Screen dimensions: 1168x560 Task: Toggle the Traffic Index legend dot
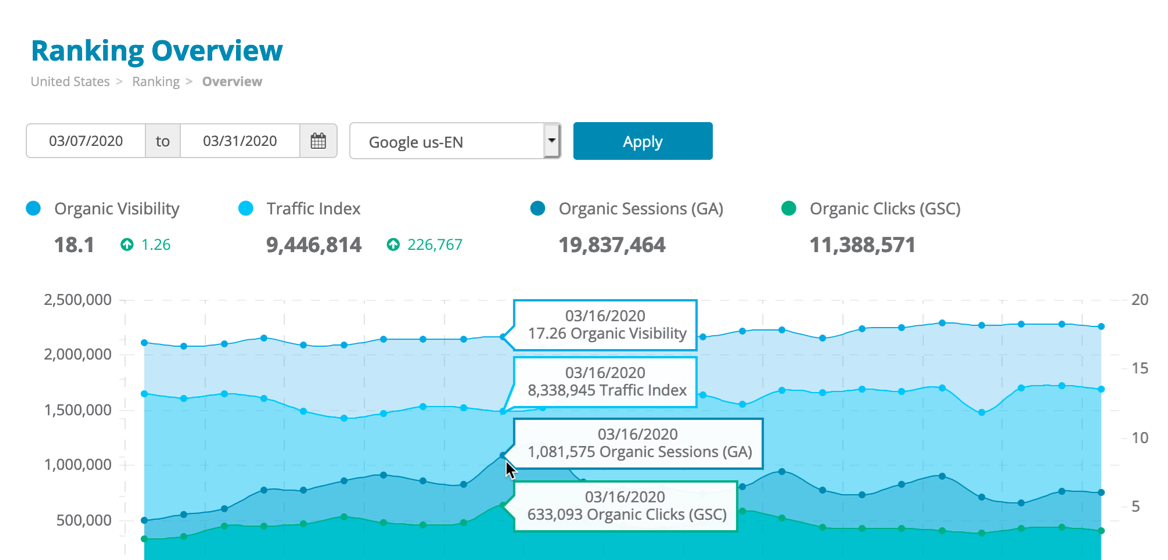tap(245, 209)
